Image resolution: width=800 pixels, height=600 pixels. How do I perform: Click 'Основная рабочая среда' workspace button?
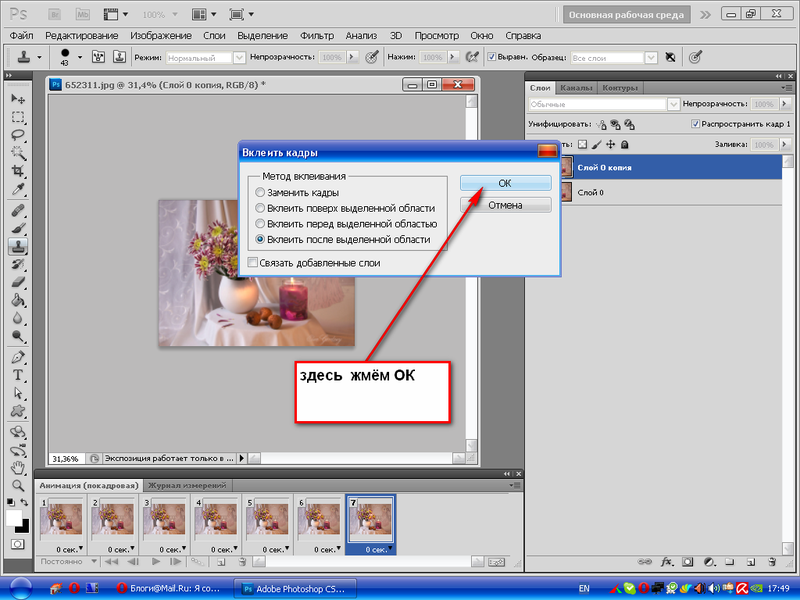pos(626,15)
